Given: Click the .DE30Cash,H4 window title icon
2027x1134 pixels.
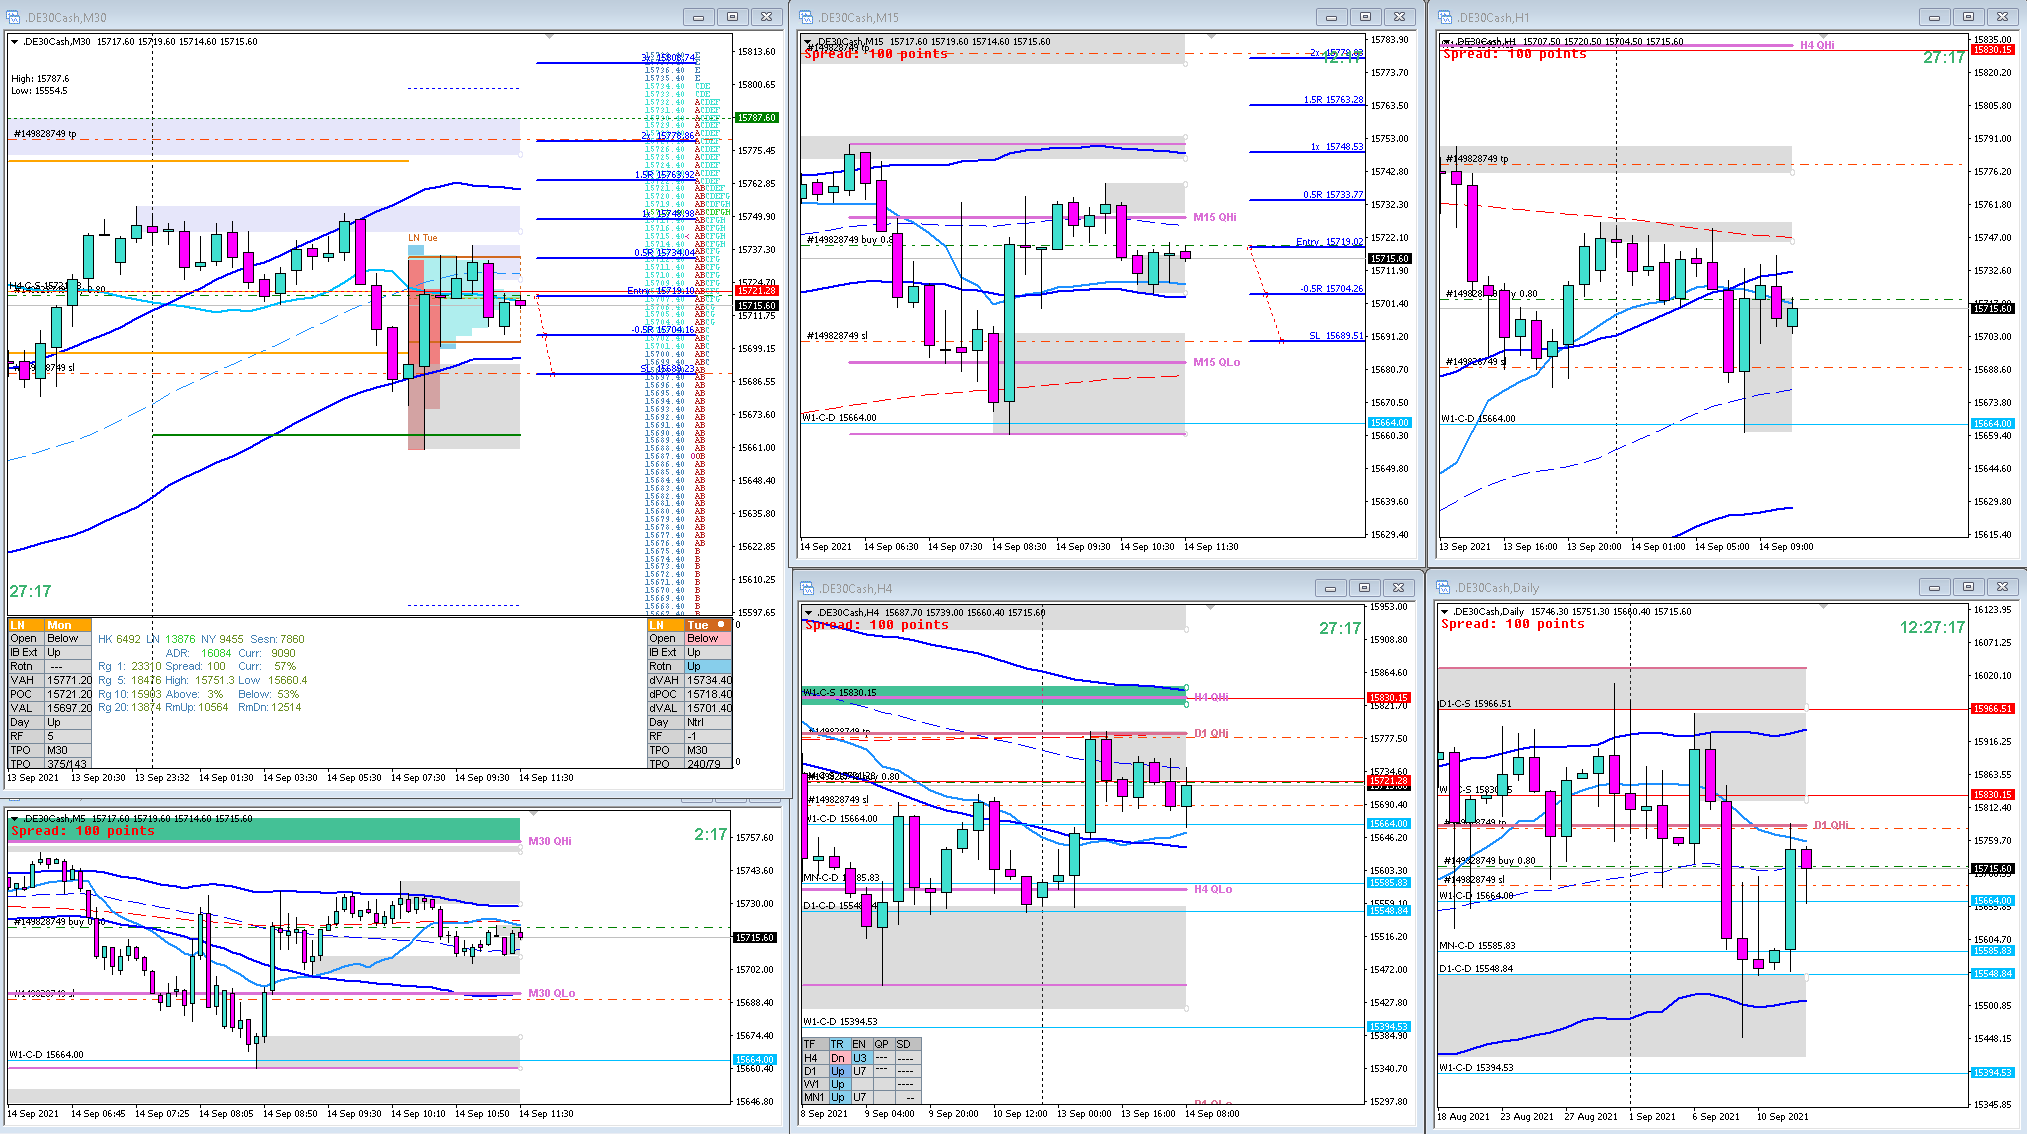Looking at the screenshot, I should 806,588.
